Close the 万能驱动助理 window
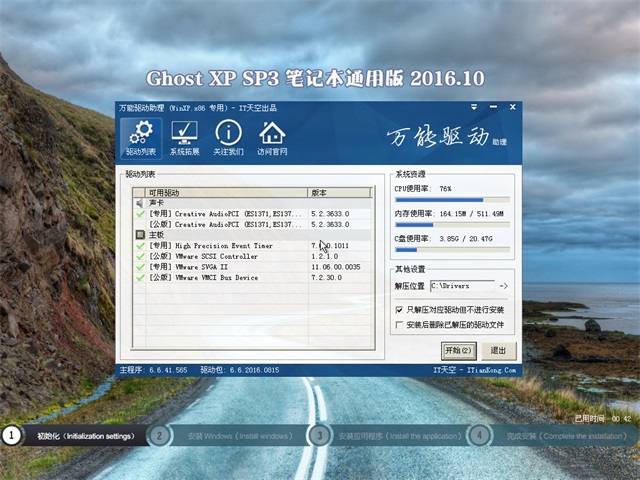Viewport: 640px width, 480px height. (x=513, y=107)
